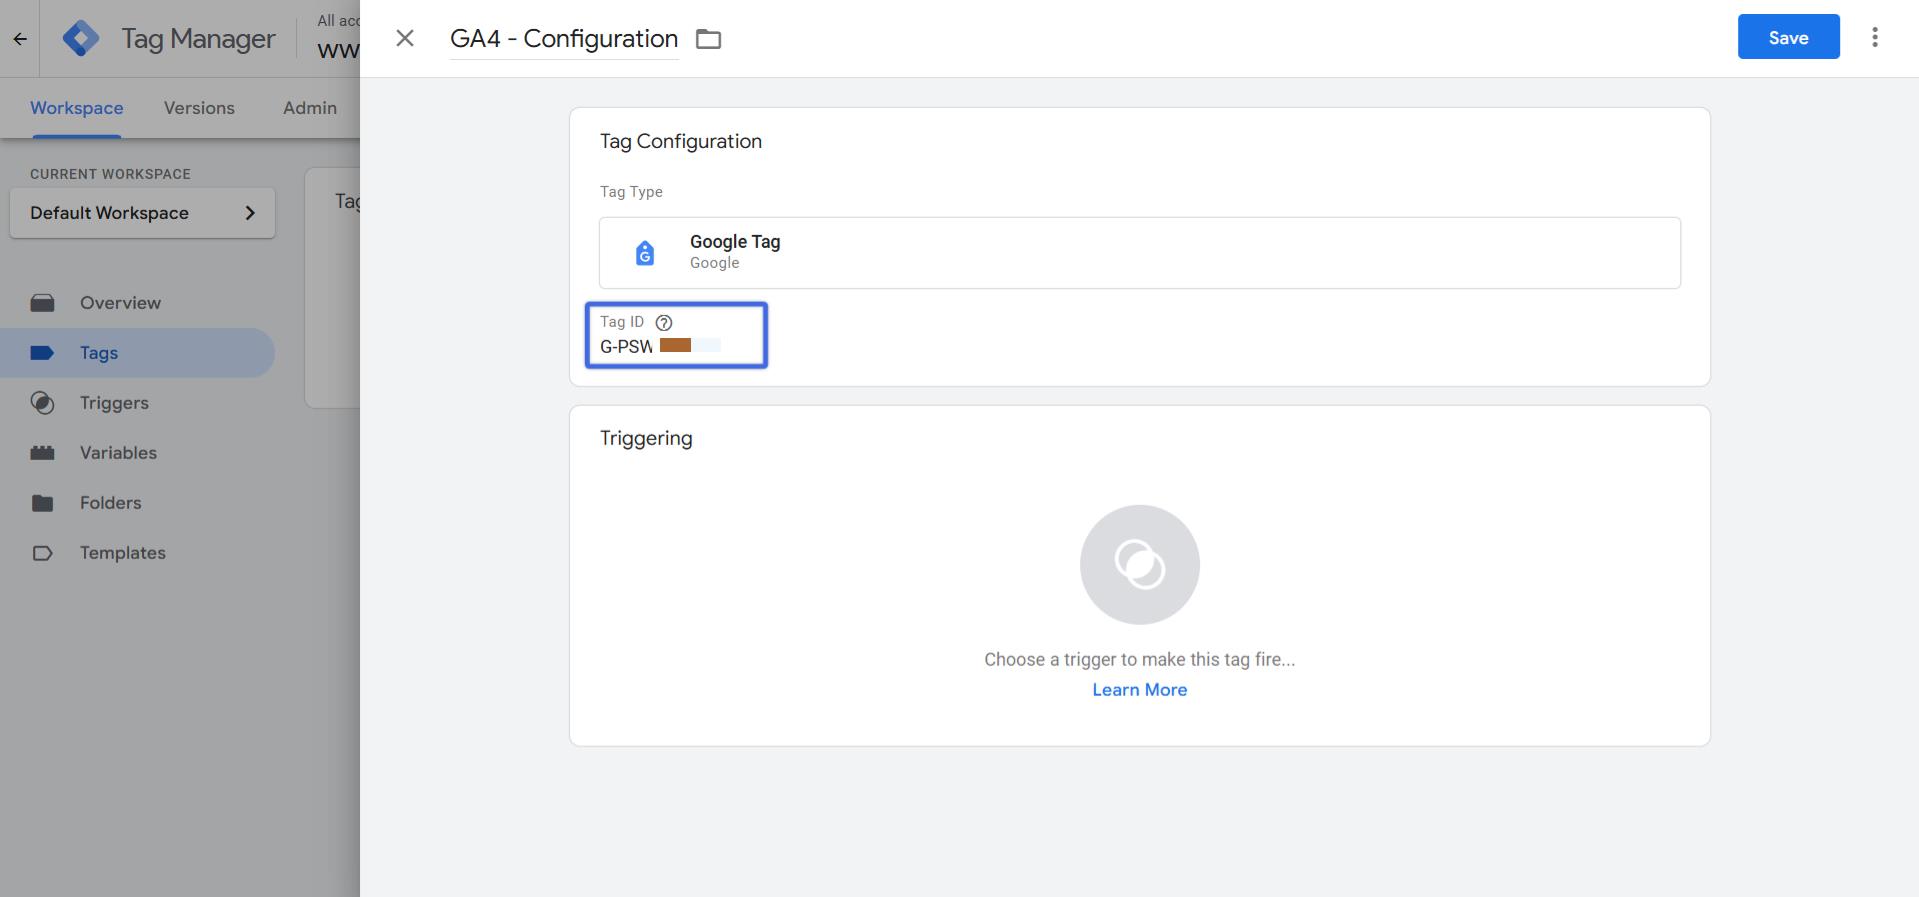The height and width of the screenshot is (897, 1919).
Task: Click the Overview briefcase icon
Action: (42, 303)
